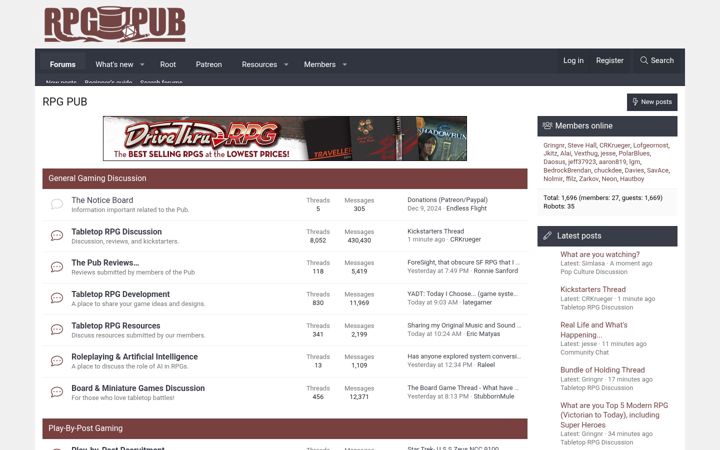The image size is (720, 450).
Task: Open Pop Culture Discussion forum link
Action: (x=594, y=272)
